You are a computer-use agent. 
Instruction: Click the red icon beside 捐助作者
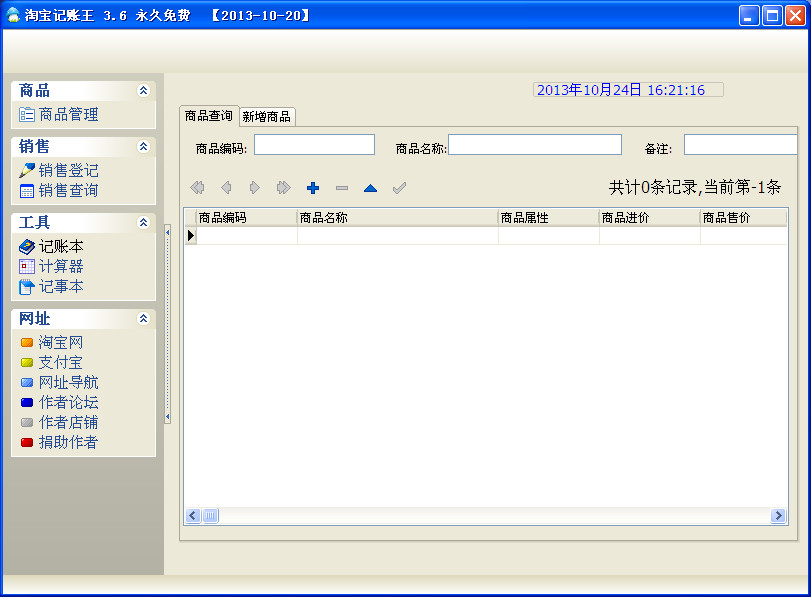27,442
